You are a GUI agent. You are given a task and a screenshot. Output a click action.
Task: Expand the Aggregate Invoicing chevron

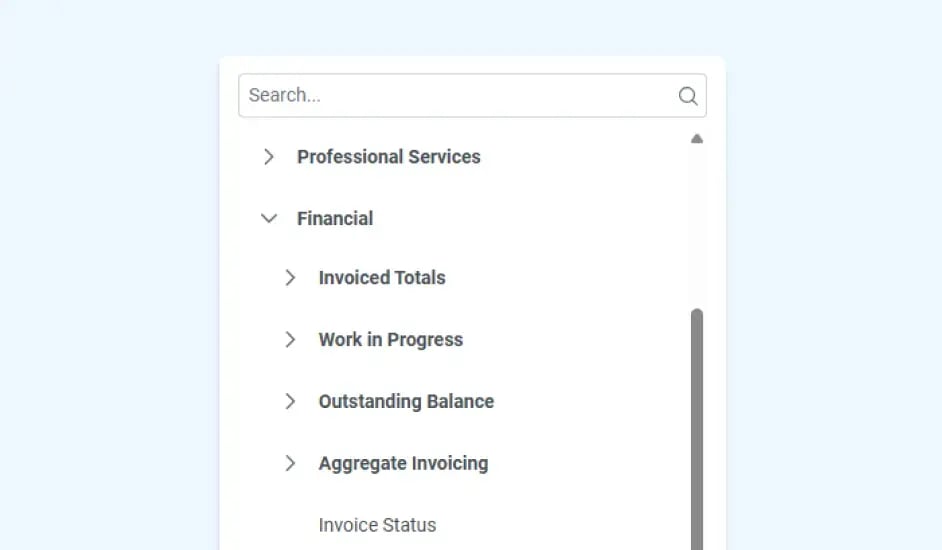click(290, 464)
